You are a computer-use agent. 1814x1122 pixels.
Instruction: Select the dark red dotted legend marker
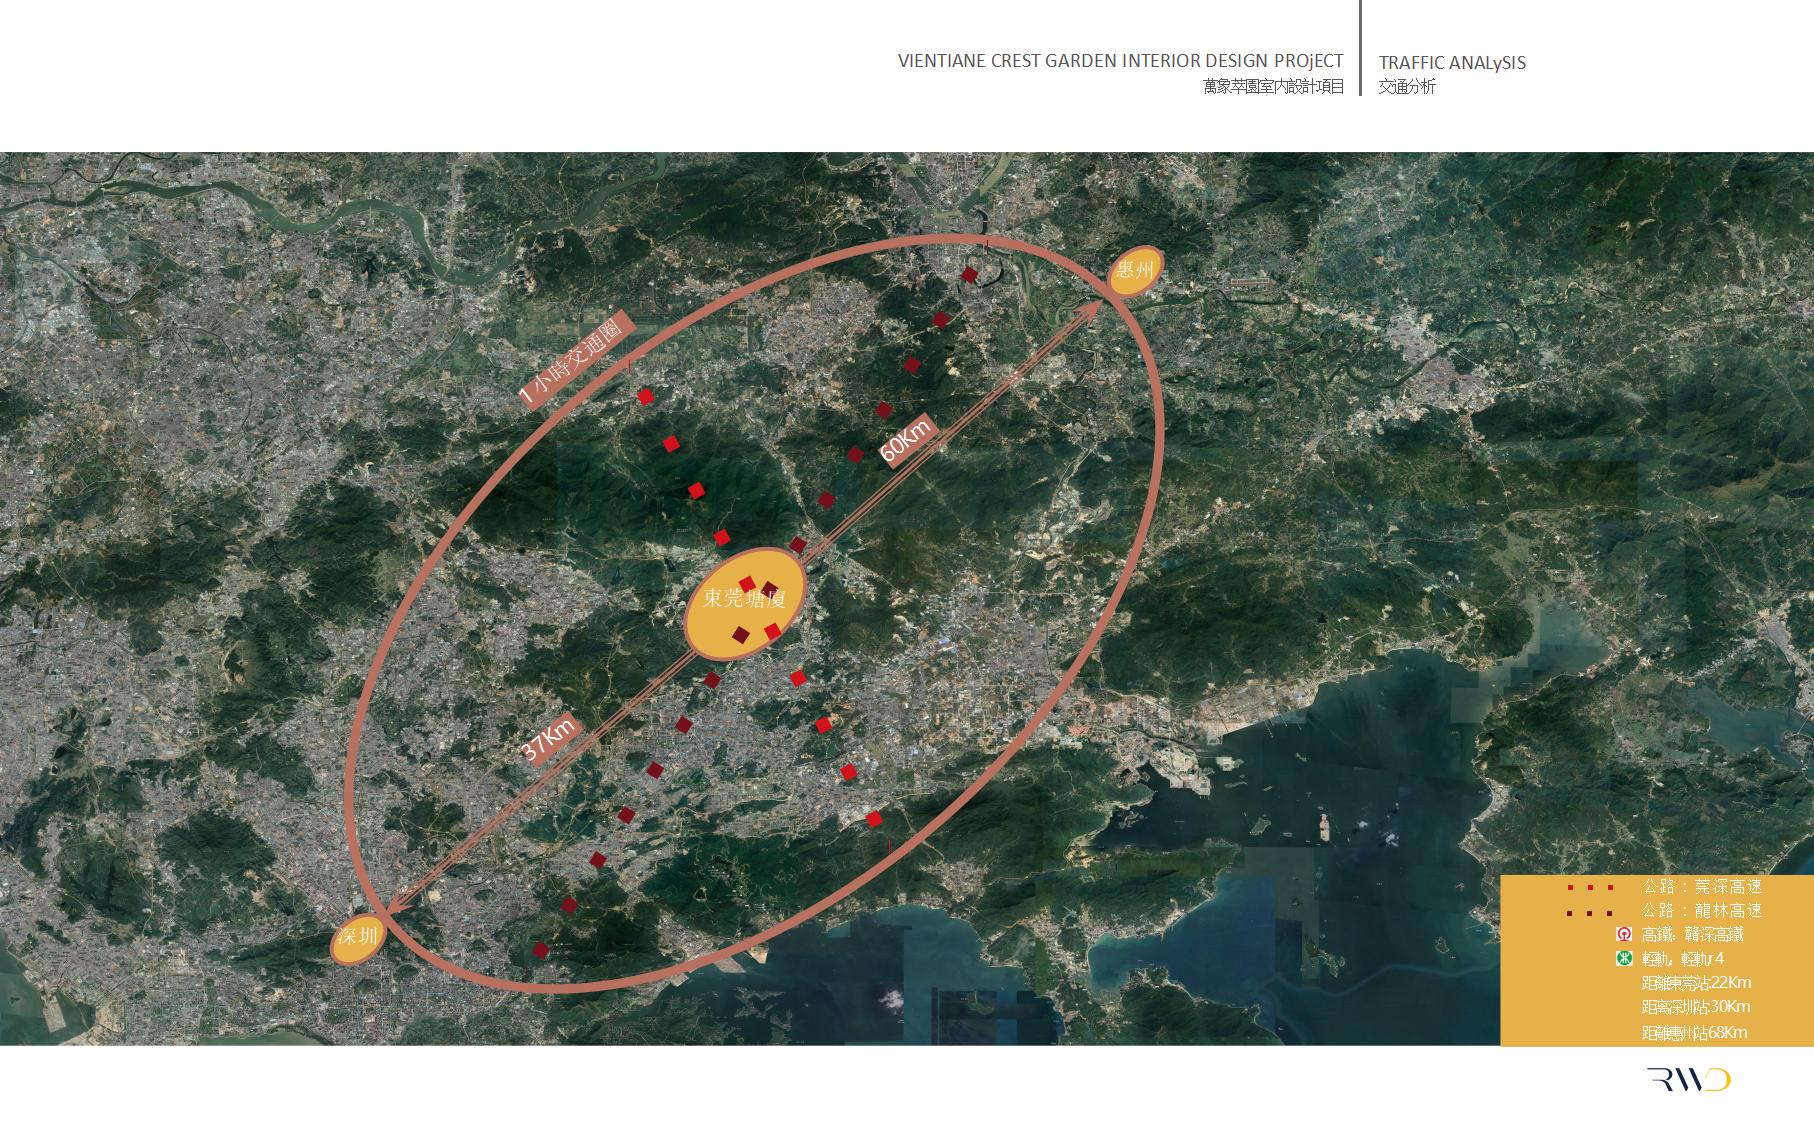[x=1590, y=912]
